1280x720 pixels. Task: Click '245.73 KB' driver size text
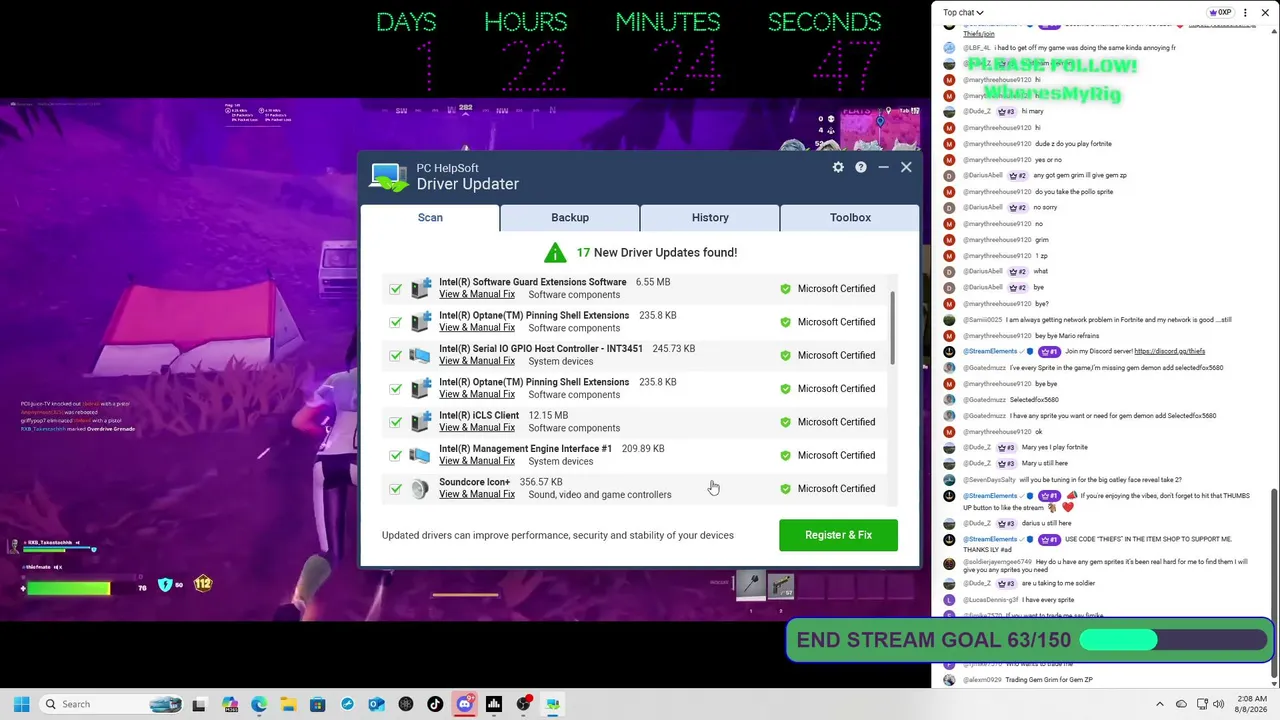coord(673,349)
